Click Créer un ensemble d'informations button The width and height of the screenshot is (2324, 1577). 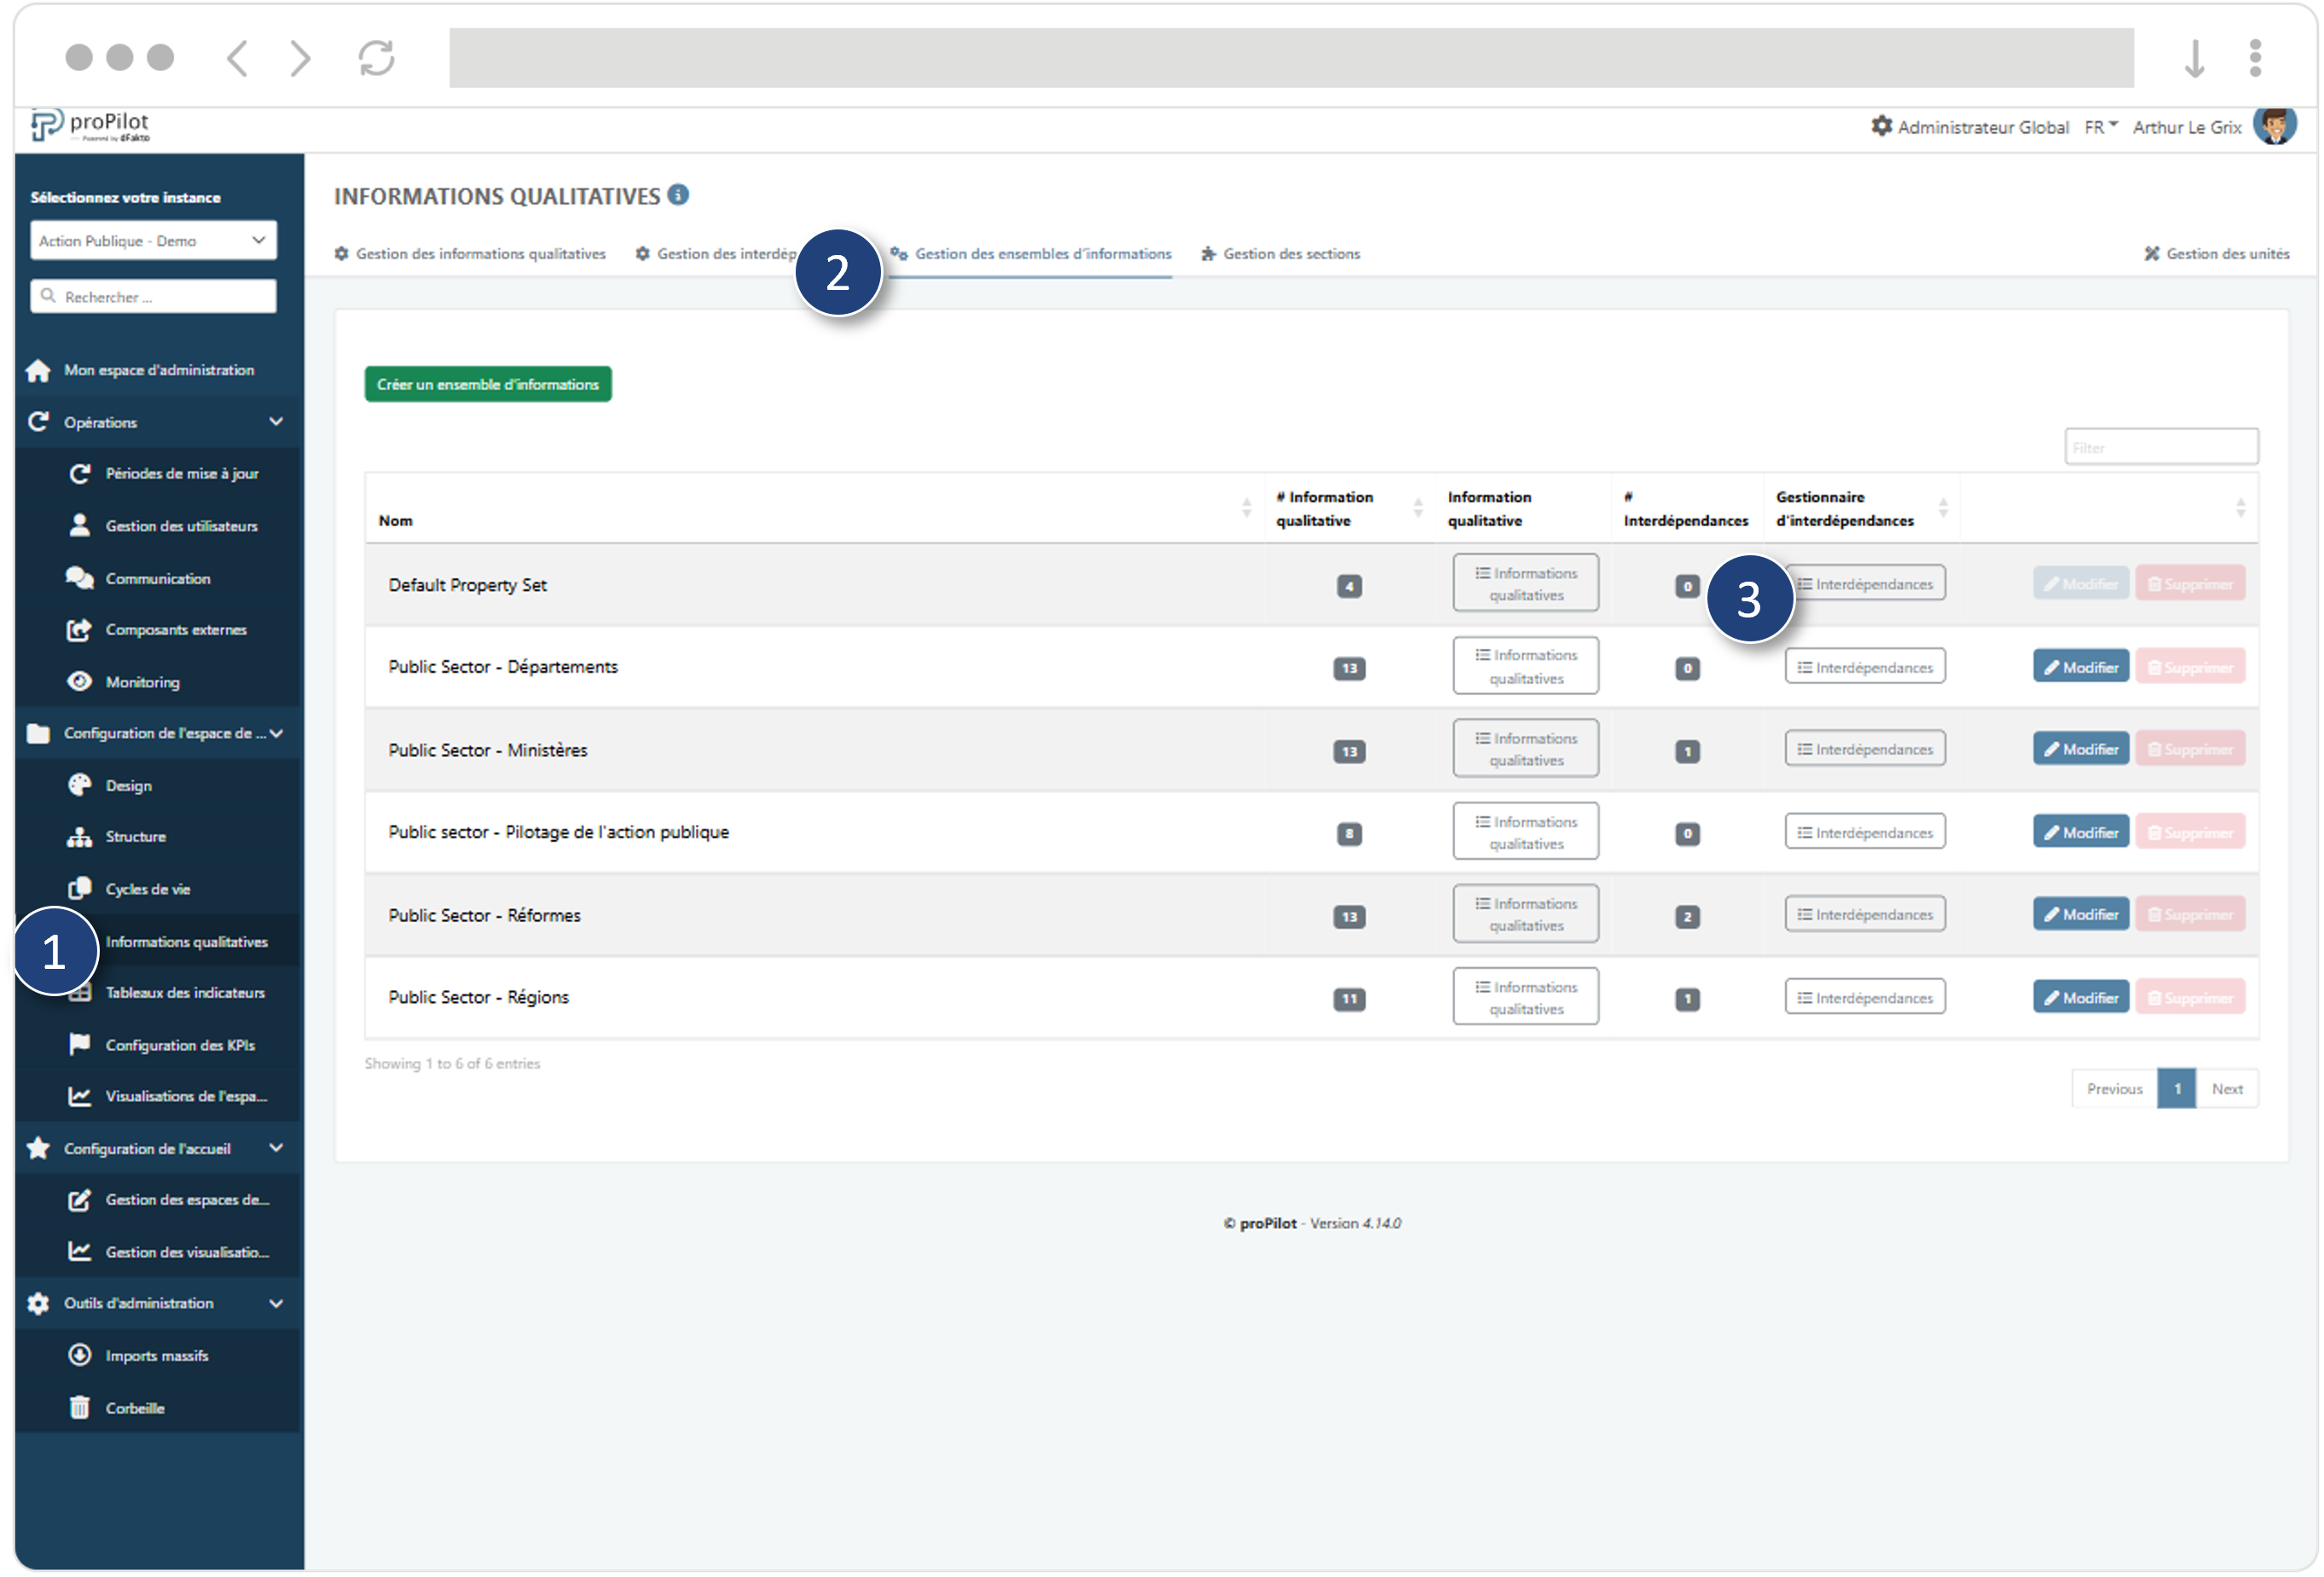point(487,383)
